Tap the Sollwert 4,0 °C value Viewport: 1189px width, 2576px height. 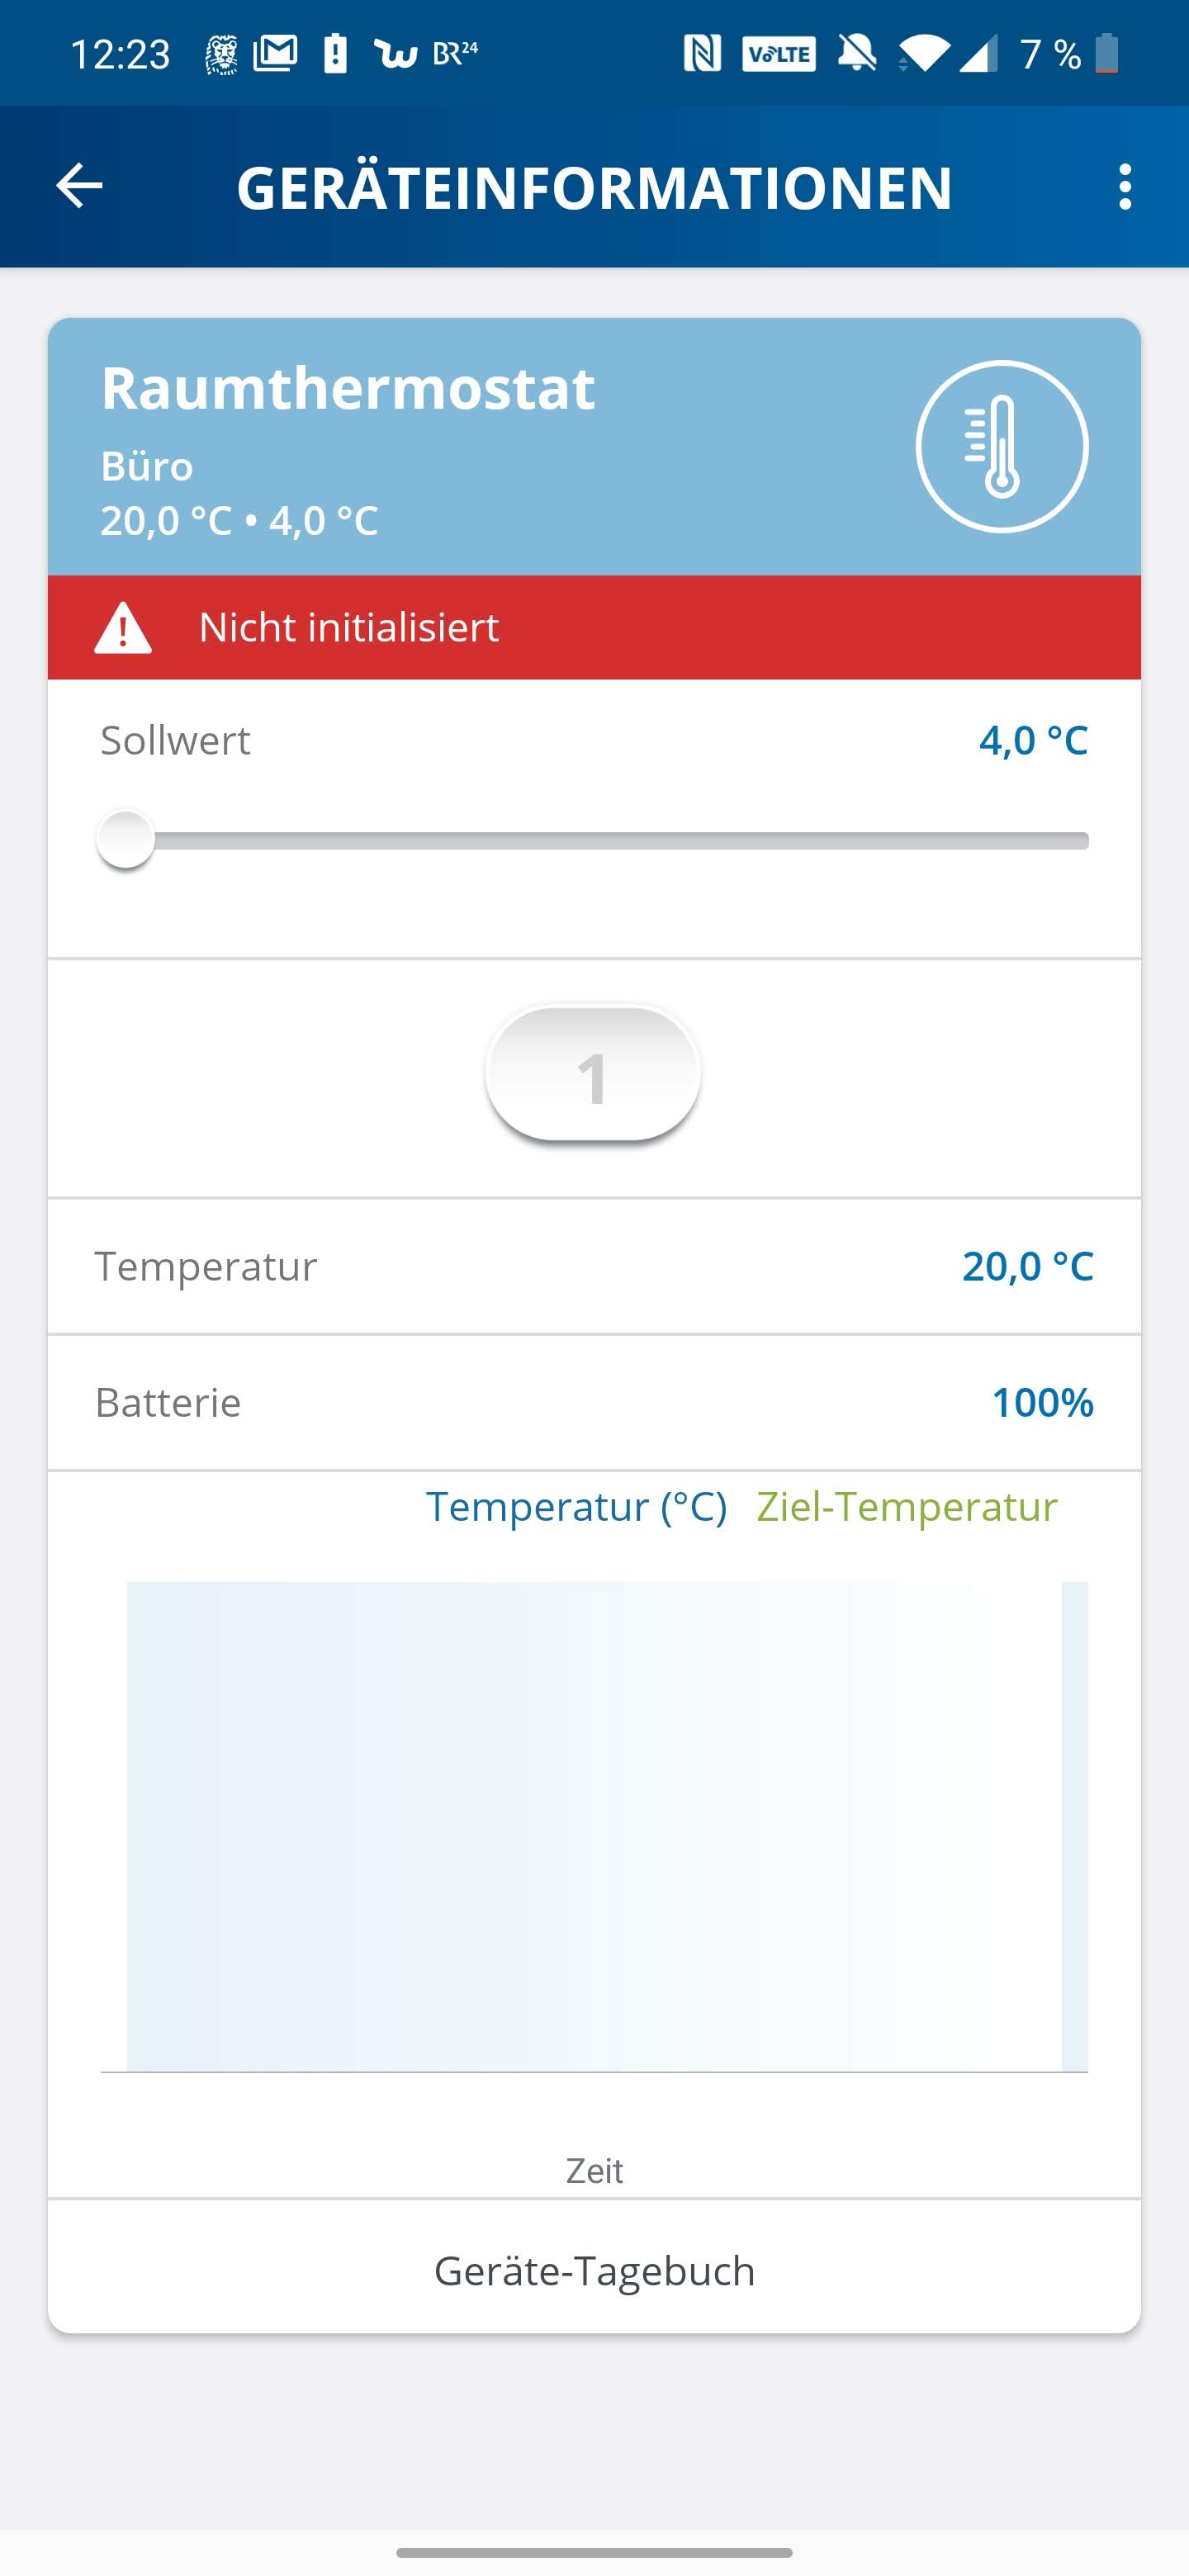pos(1033,740)
